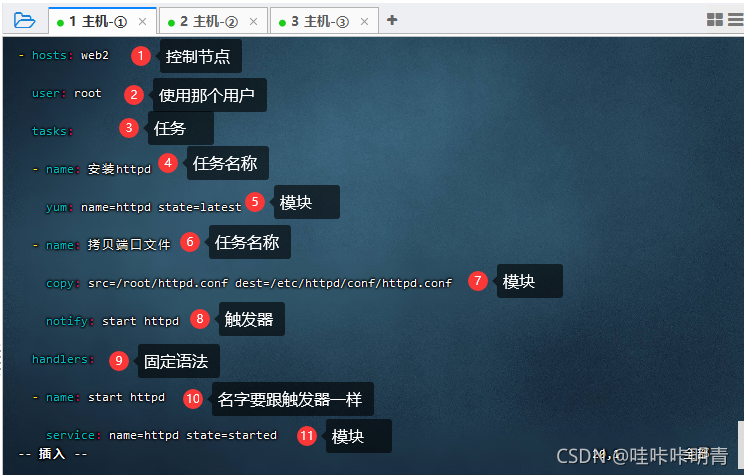Click the '- name: 拷贝端口文件' line
The height and width of the screenshot is (475, 744).
click(101, 245)
